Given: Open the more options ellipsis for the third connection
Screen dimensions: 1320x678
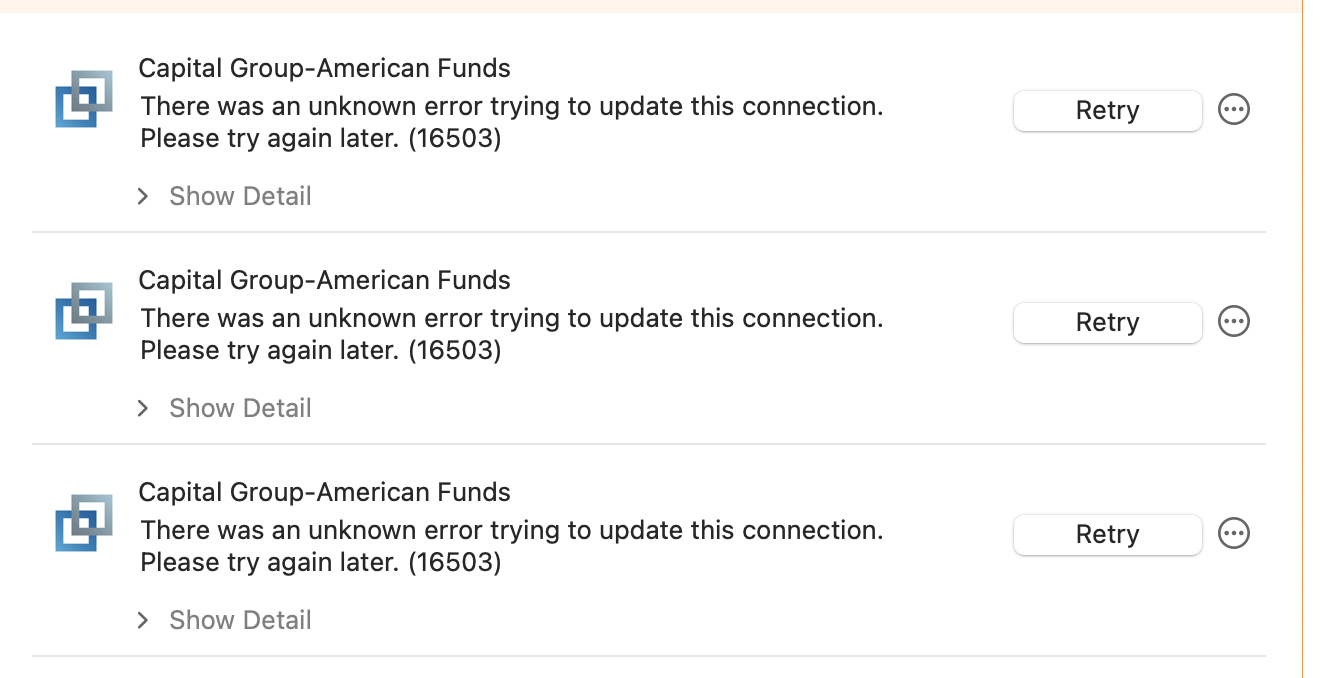Looking at the screenshot, I should point(1234,533).
